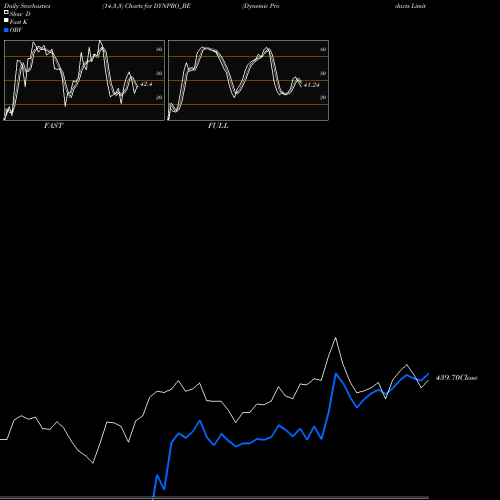The height and width of the screenshot is (500, 500).
Task: Click the 'Slow D' legend text
Action: [20, 14]
